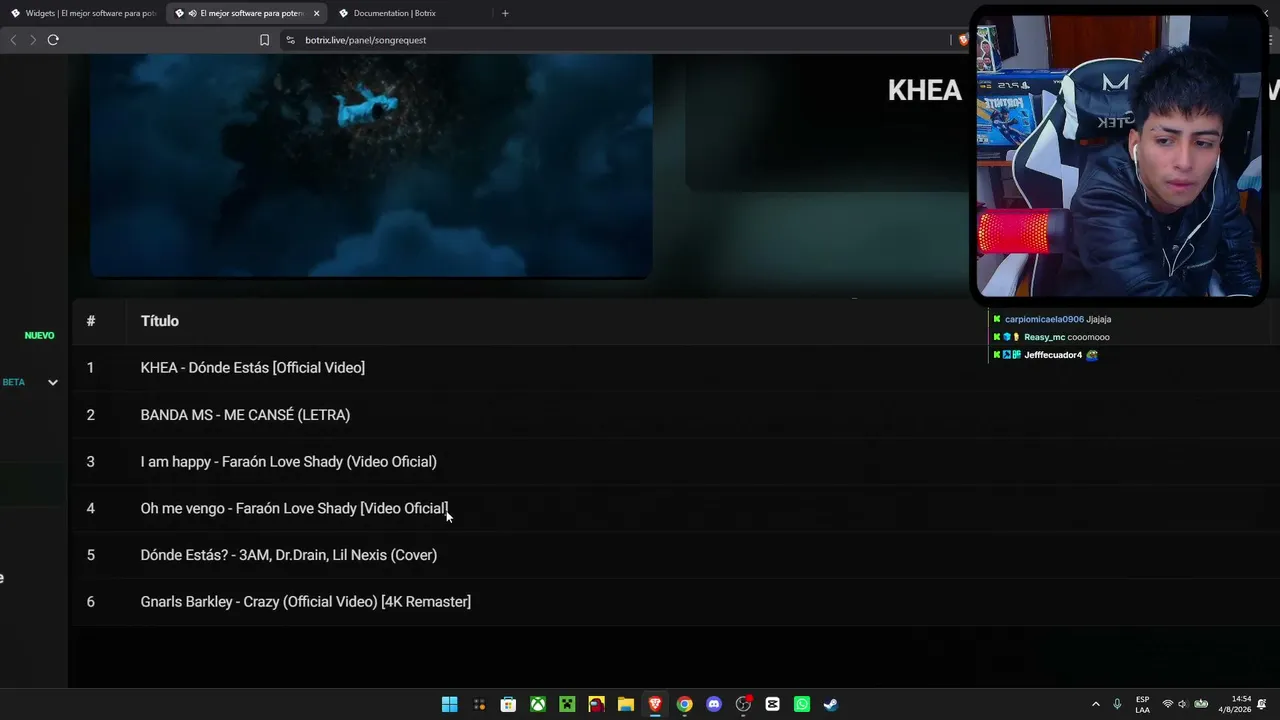
Task: Open the Xbox app from taskbar
Action: [538, 704]
